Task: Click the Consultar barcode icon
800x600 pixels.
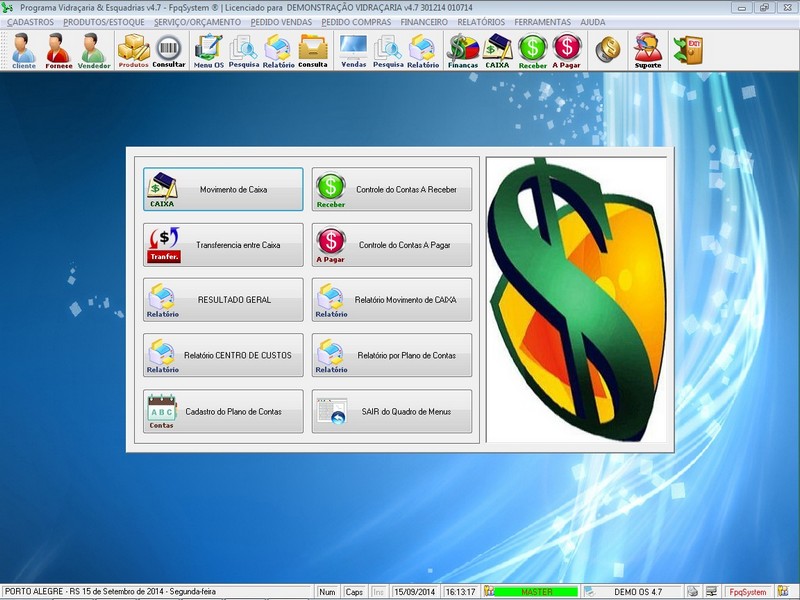Action: pyautogui.click(x=169, y=49)
